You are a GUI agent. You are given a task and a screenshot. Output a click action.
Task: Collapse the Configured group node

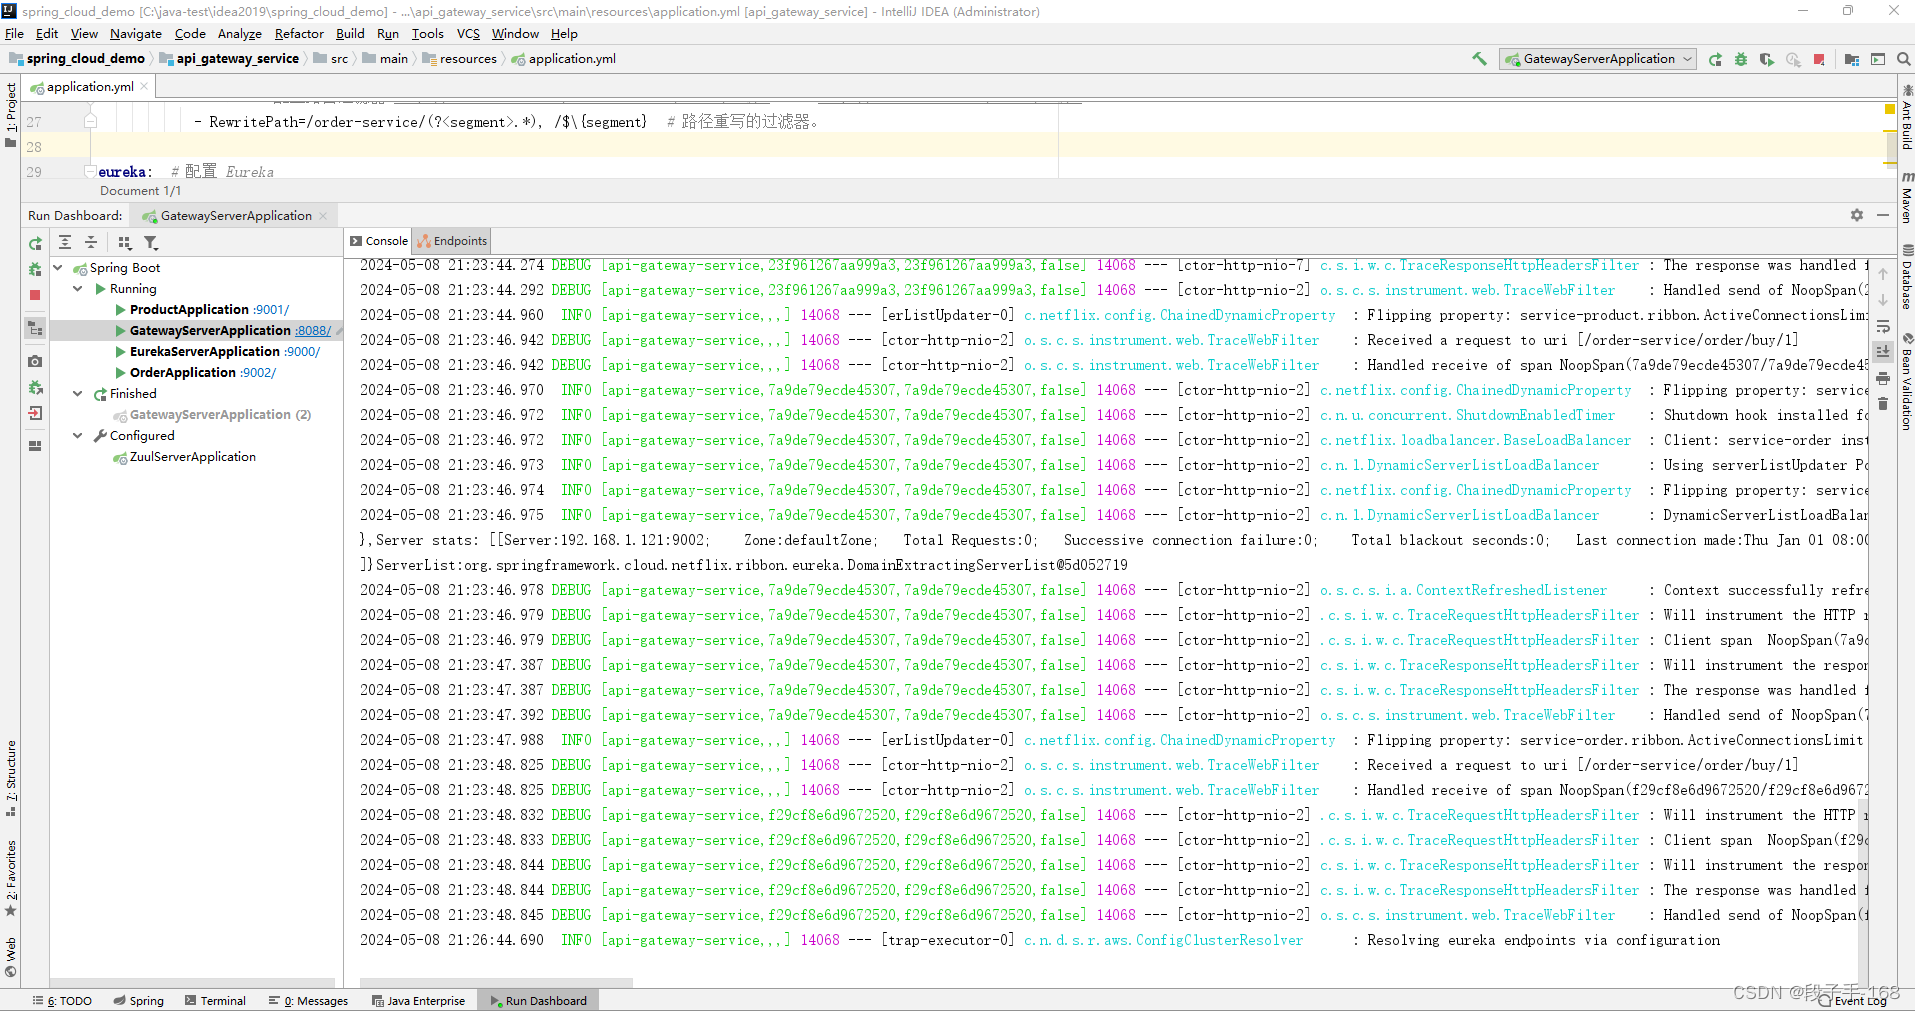78,435
